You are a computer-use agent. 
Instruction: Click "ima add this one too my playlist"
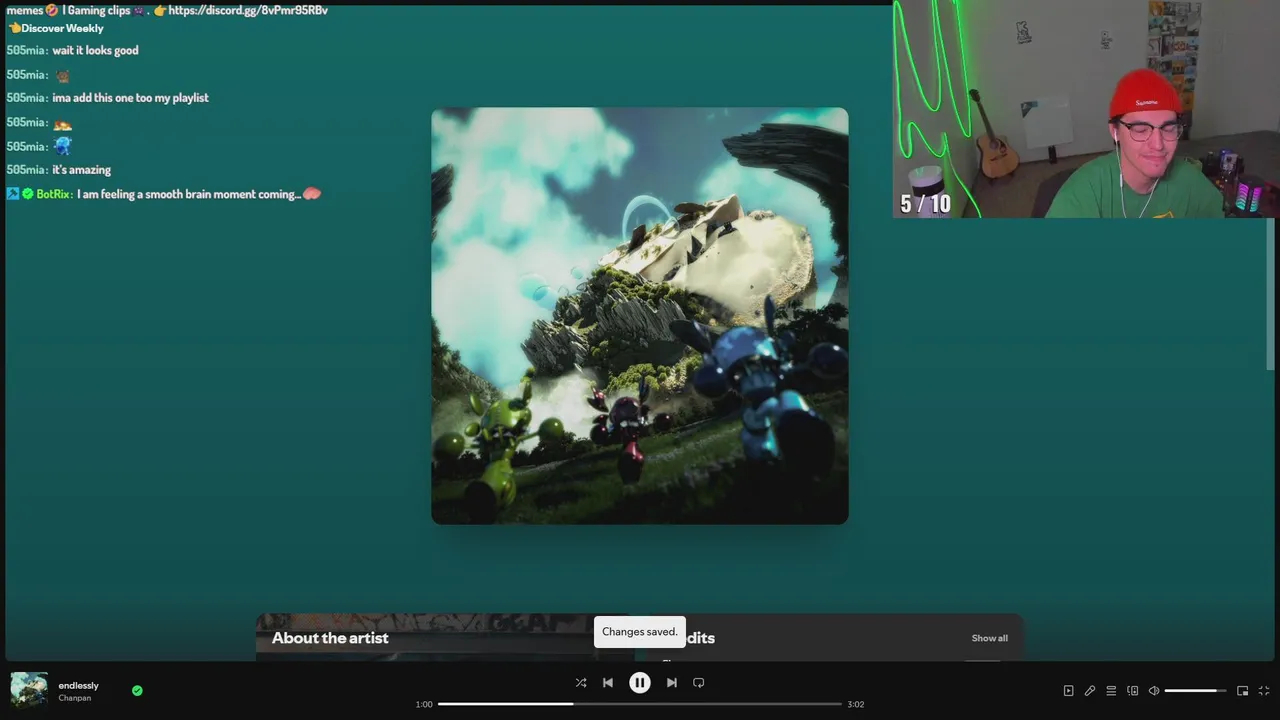click(130, 98)
